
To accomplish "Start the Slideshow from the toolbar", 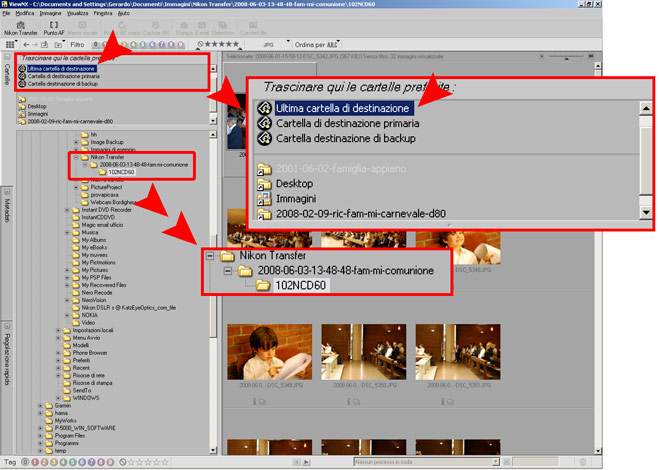I will pyautogui.click(x=223, y=29).
